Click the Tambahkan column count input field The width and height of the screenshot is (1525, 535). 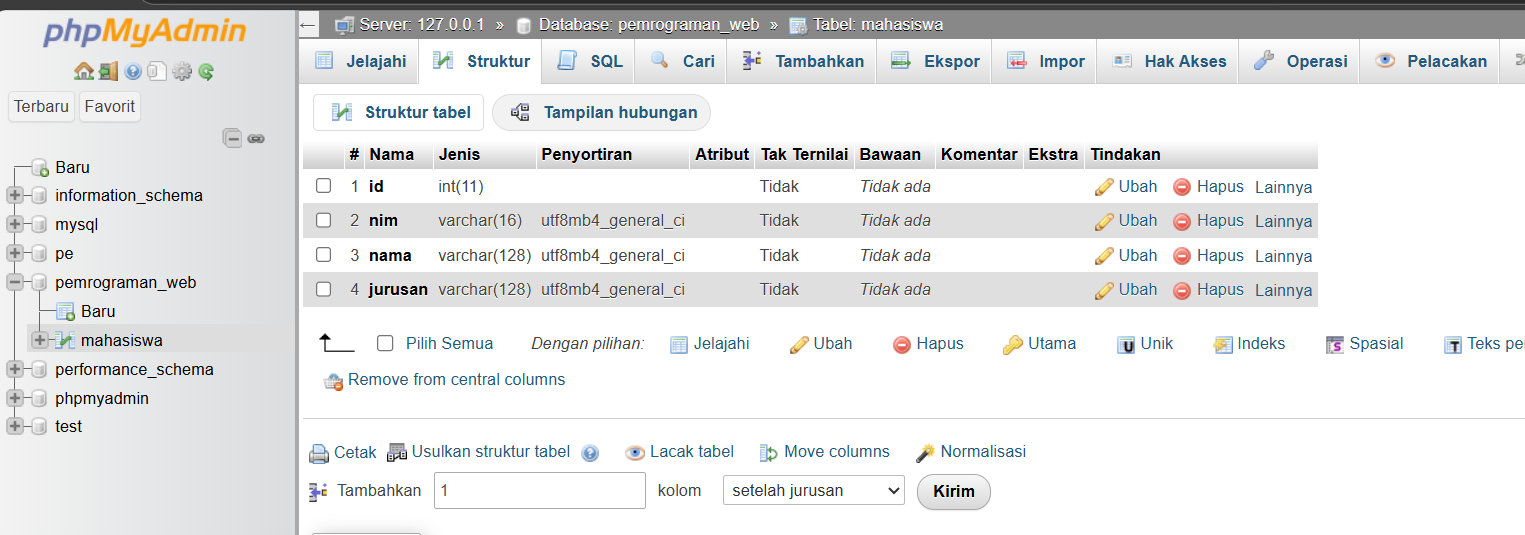tap(539, 491)
